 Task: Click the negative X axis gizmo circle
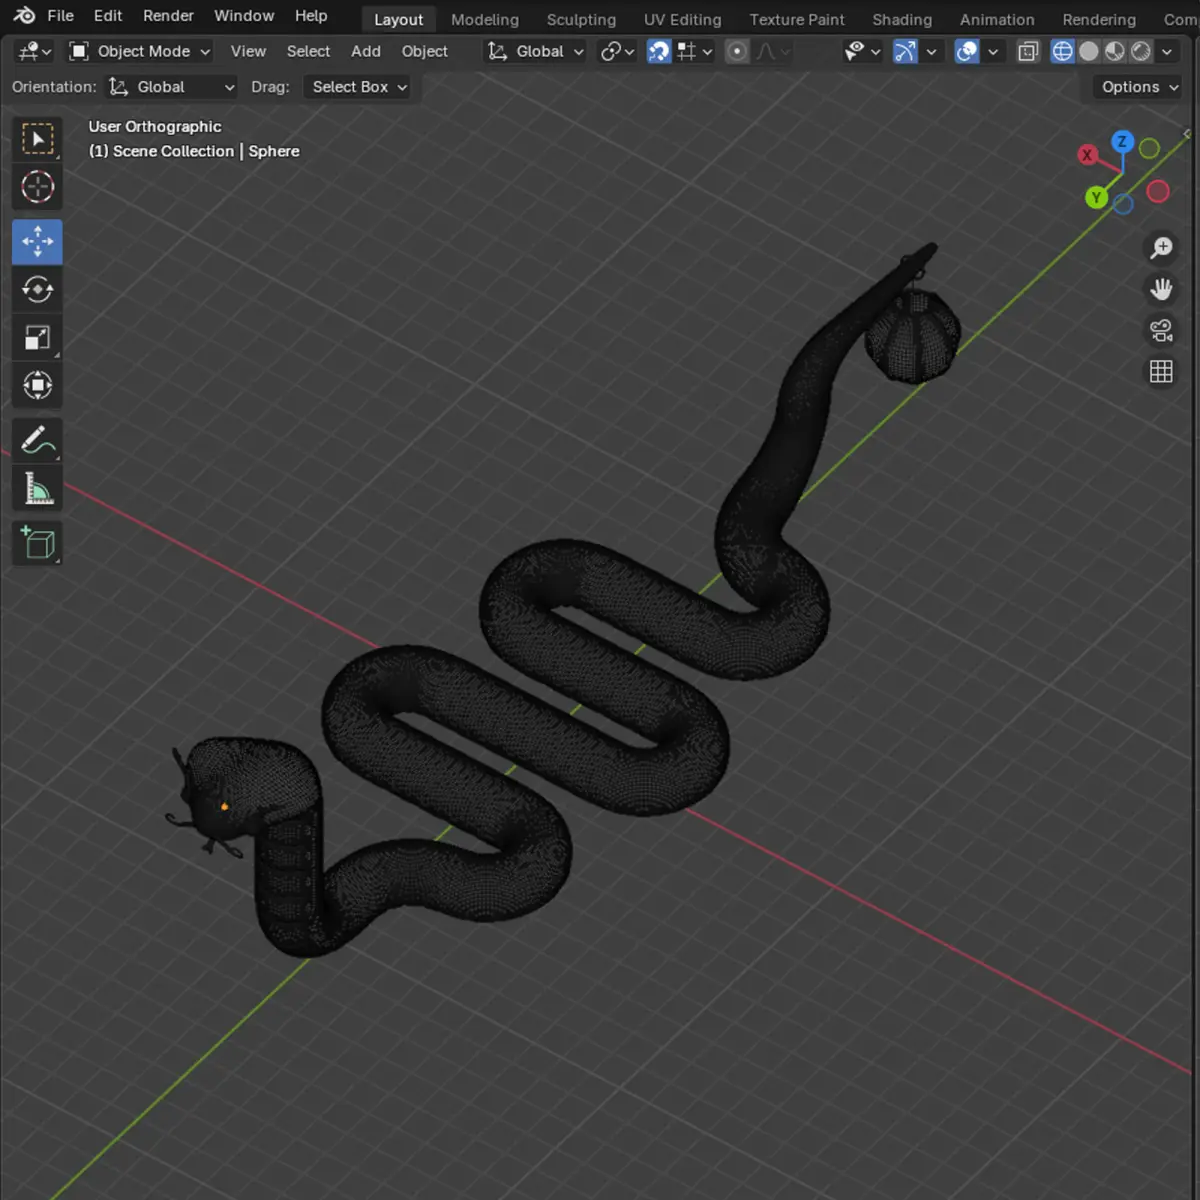1158,191
